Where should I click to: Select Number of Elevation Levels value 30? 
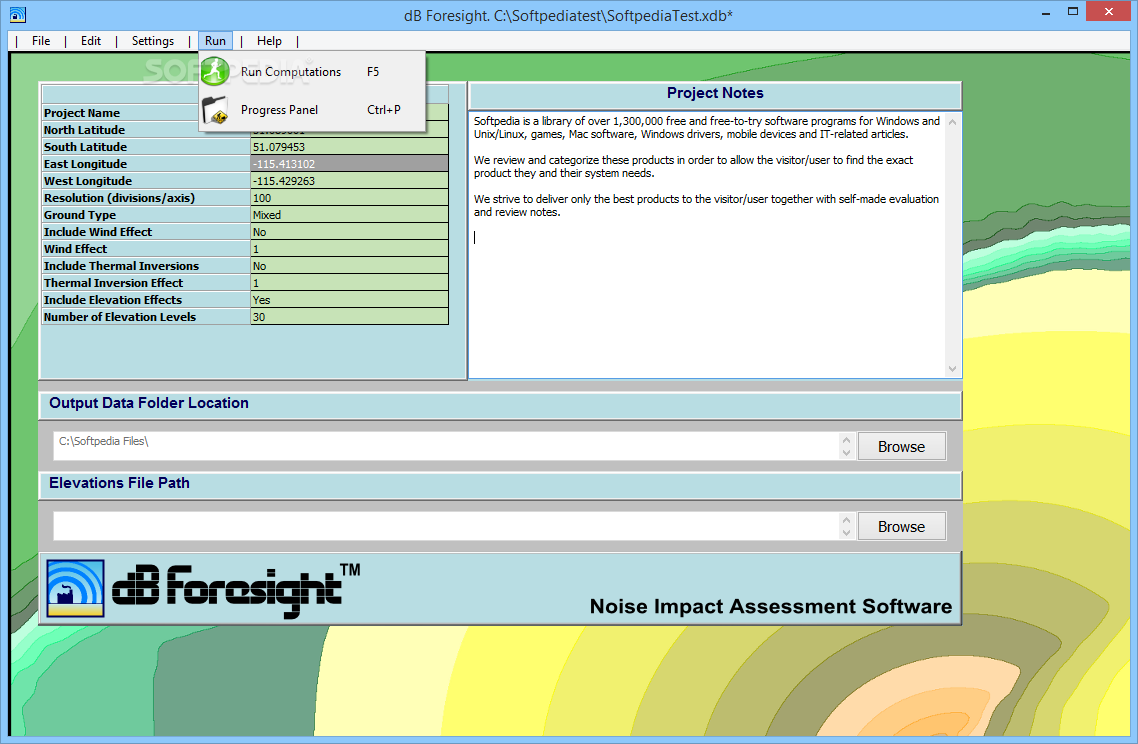click(349, 317)
